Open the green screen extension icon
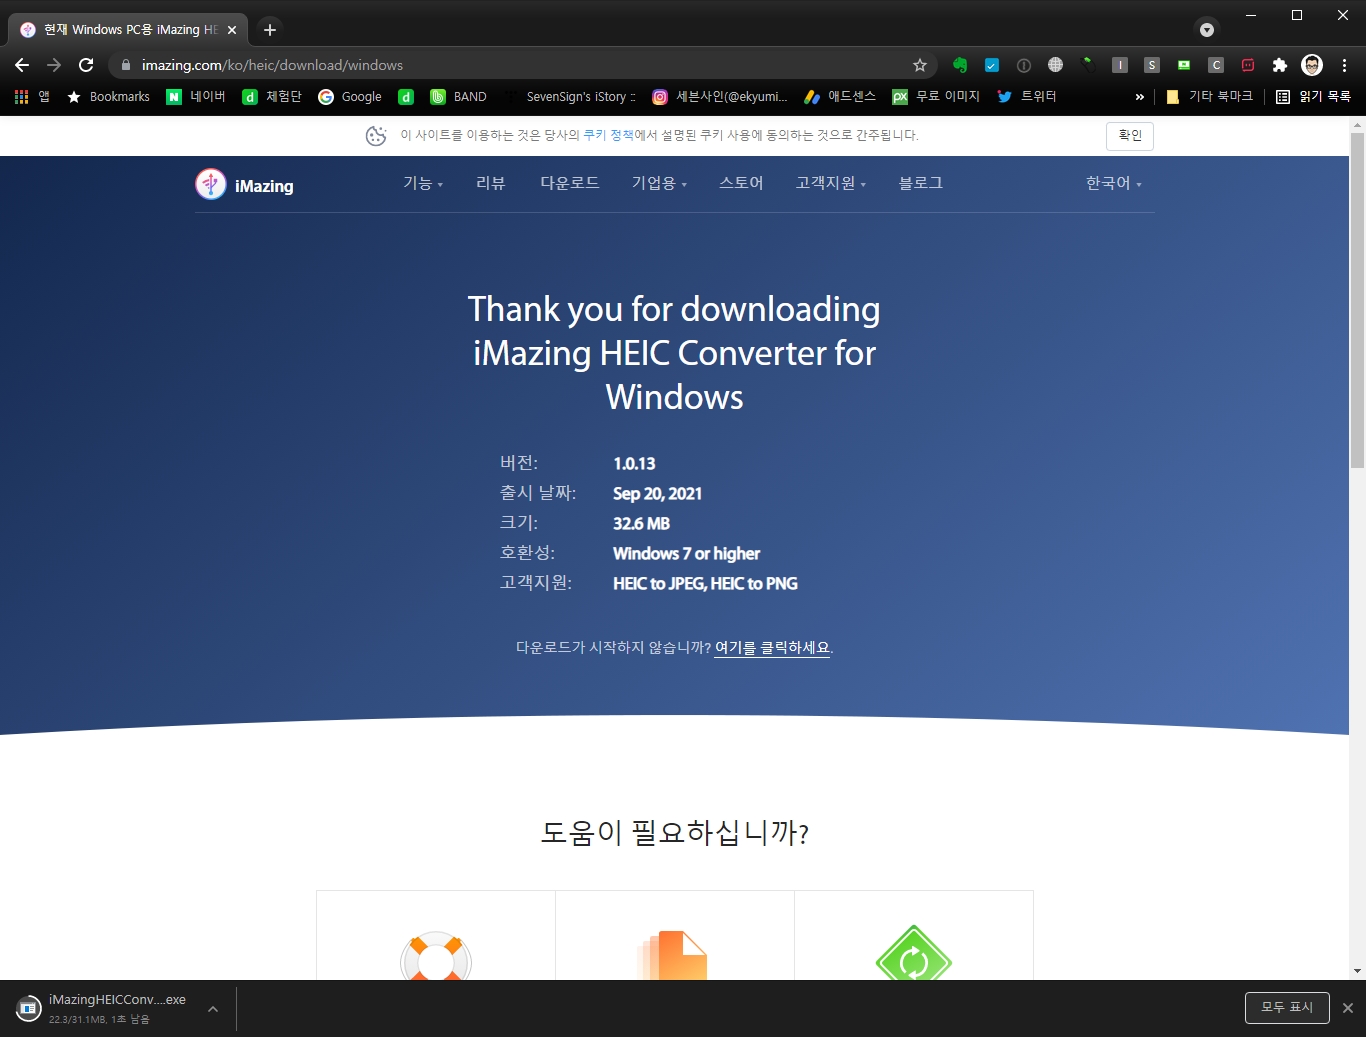Screen dimensions: 1366x1037 (x=1184, y=65)
